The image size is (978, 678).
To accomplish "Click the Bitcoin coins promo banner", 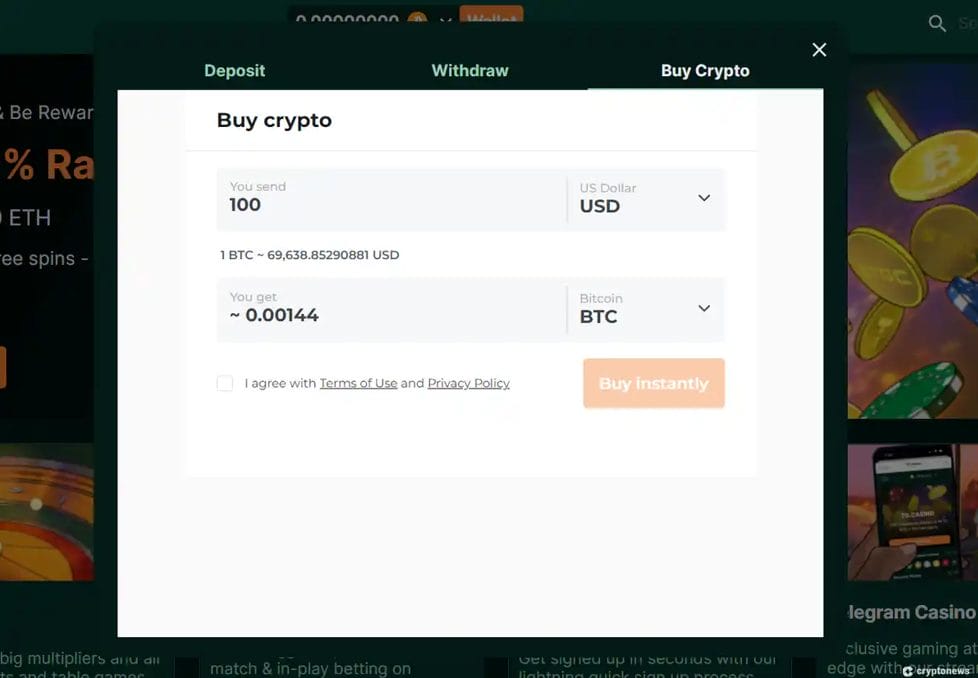I will click(912, 250).
